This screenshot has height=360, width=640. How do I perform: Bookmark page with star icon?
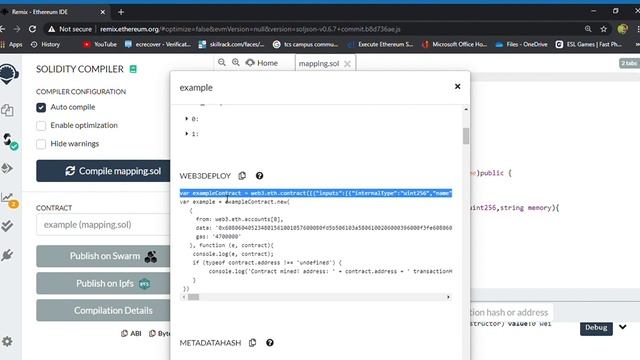[x=604, y=29]
